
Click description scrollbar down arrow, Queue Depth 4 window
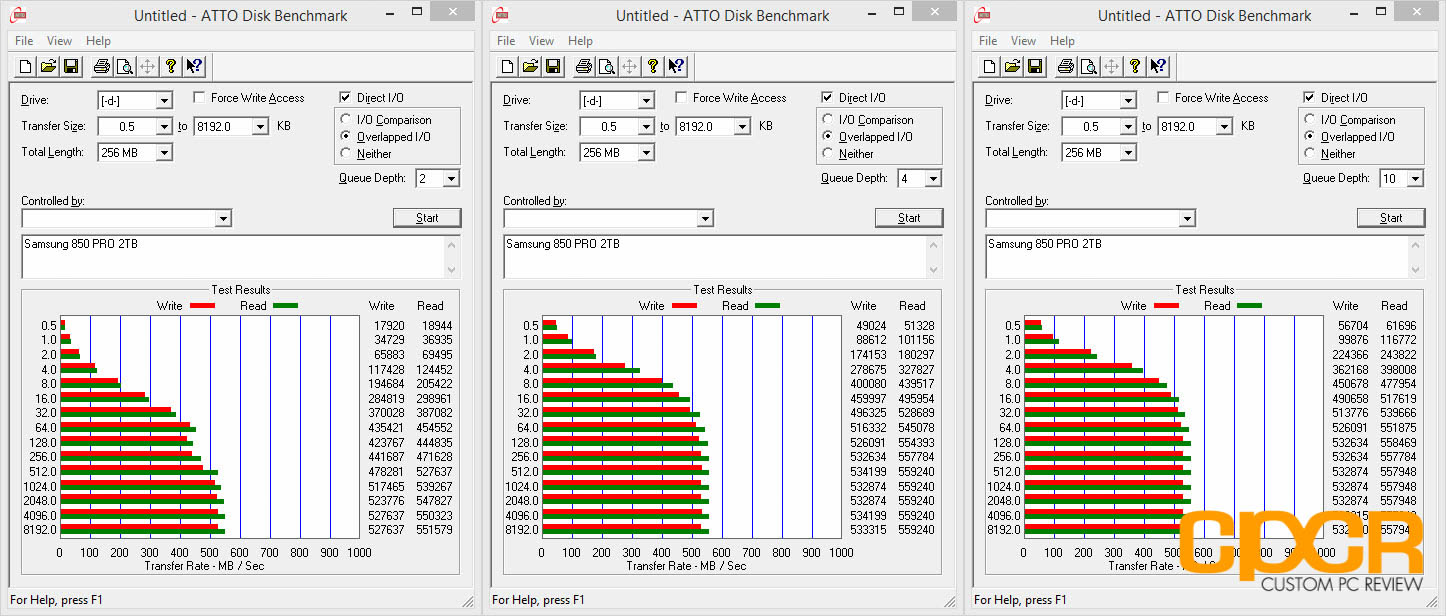pos(935,270)
